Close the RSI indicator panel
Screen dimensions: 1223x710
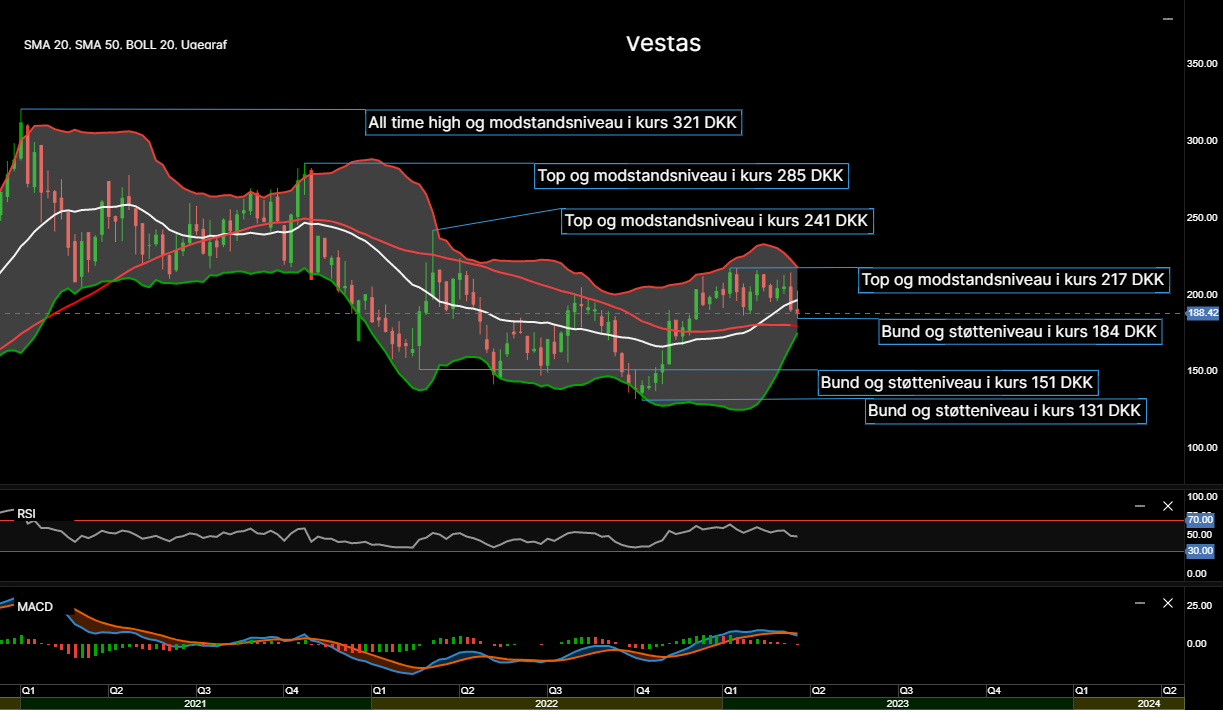pos(1167,506)
